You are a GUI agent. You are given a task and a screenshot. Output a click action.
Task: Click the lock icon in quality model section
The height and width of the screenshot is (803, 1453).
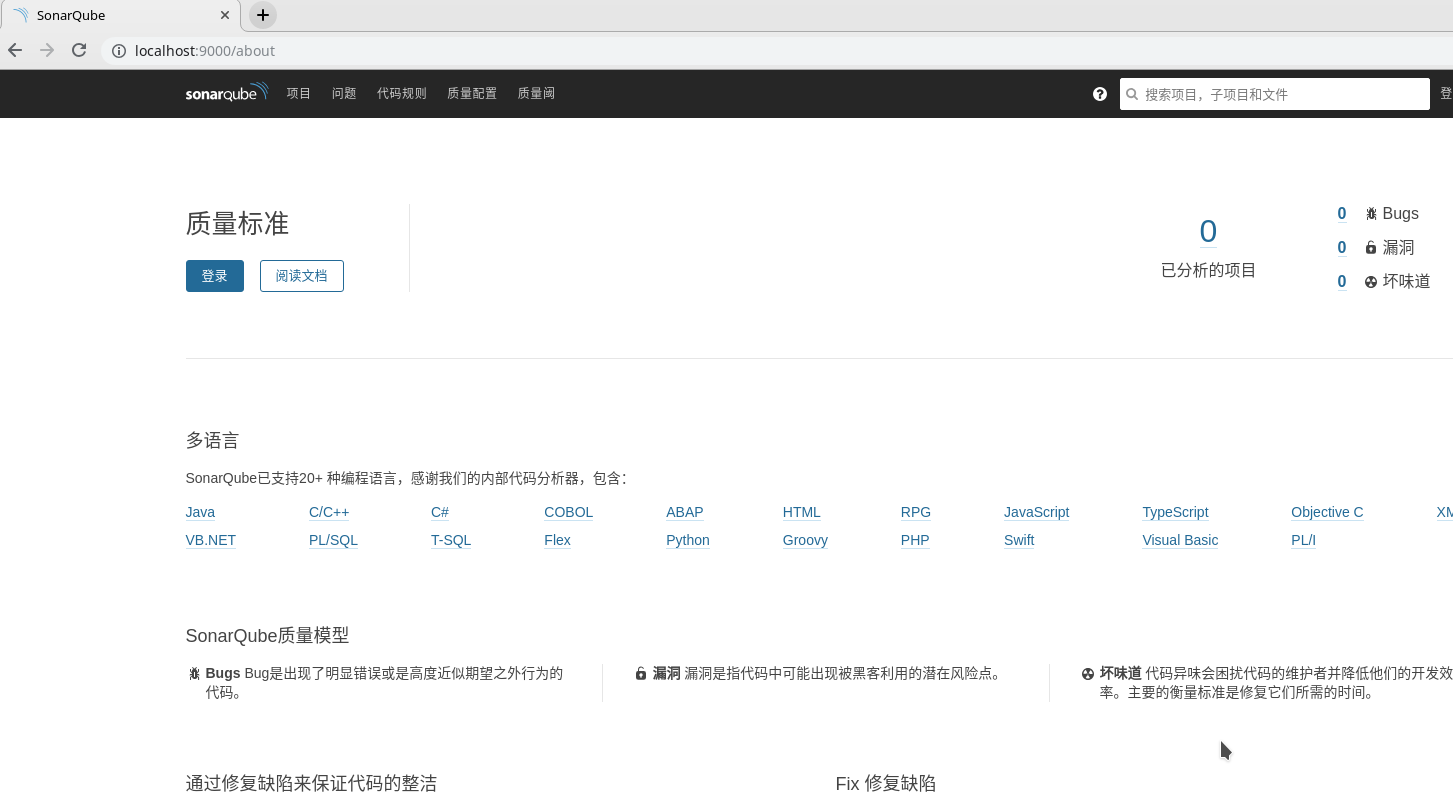coord(641,674)
